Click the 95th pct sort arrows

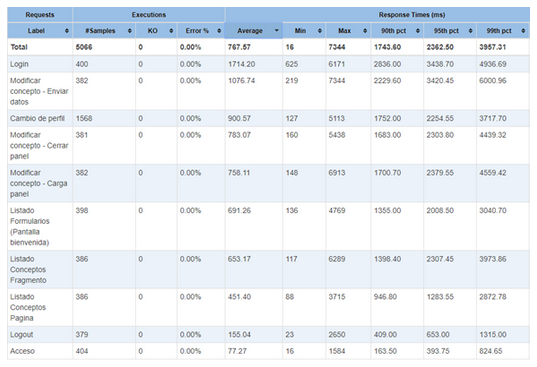(470, 31)
